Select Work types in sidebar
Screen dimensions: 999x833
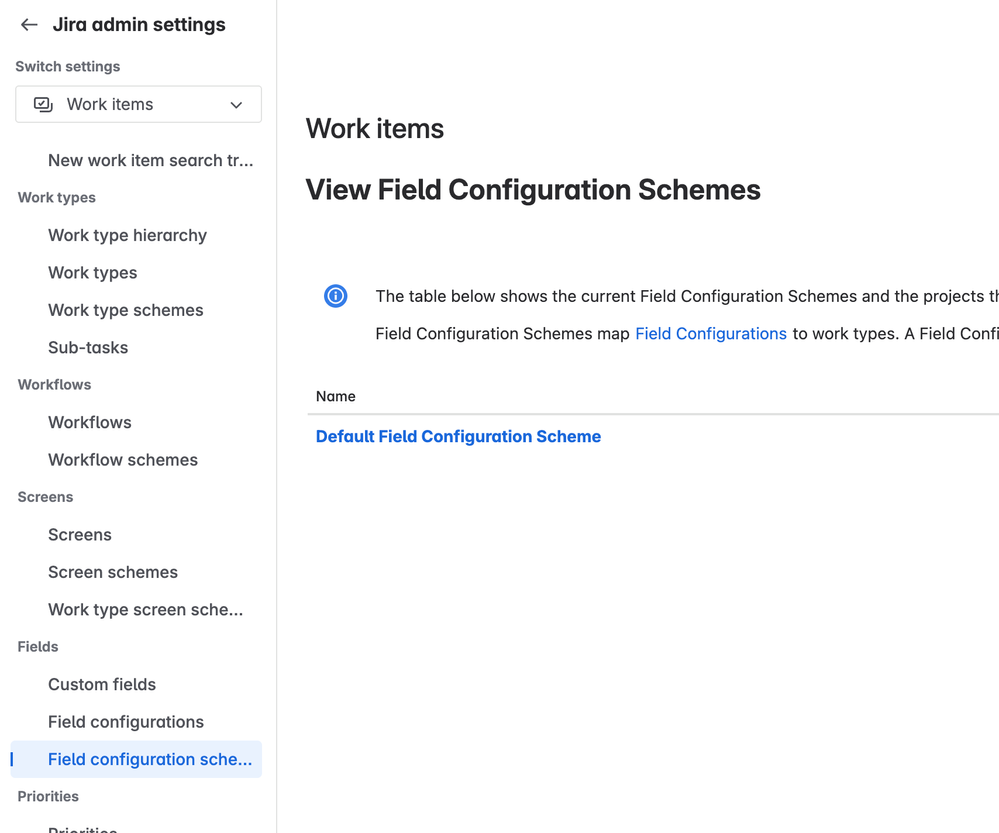click(92, 273)
